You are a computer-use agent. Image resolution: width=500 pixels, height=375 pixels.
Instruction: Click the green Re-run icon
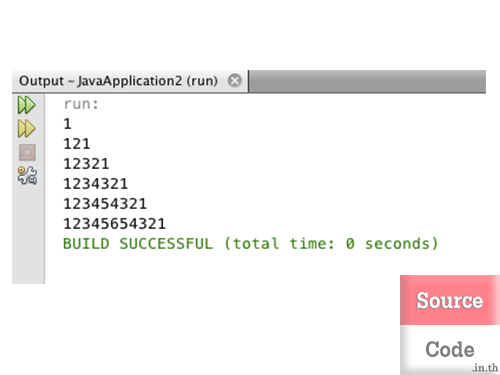click(x=26, y=105)
